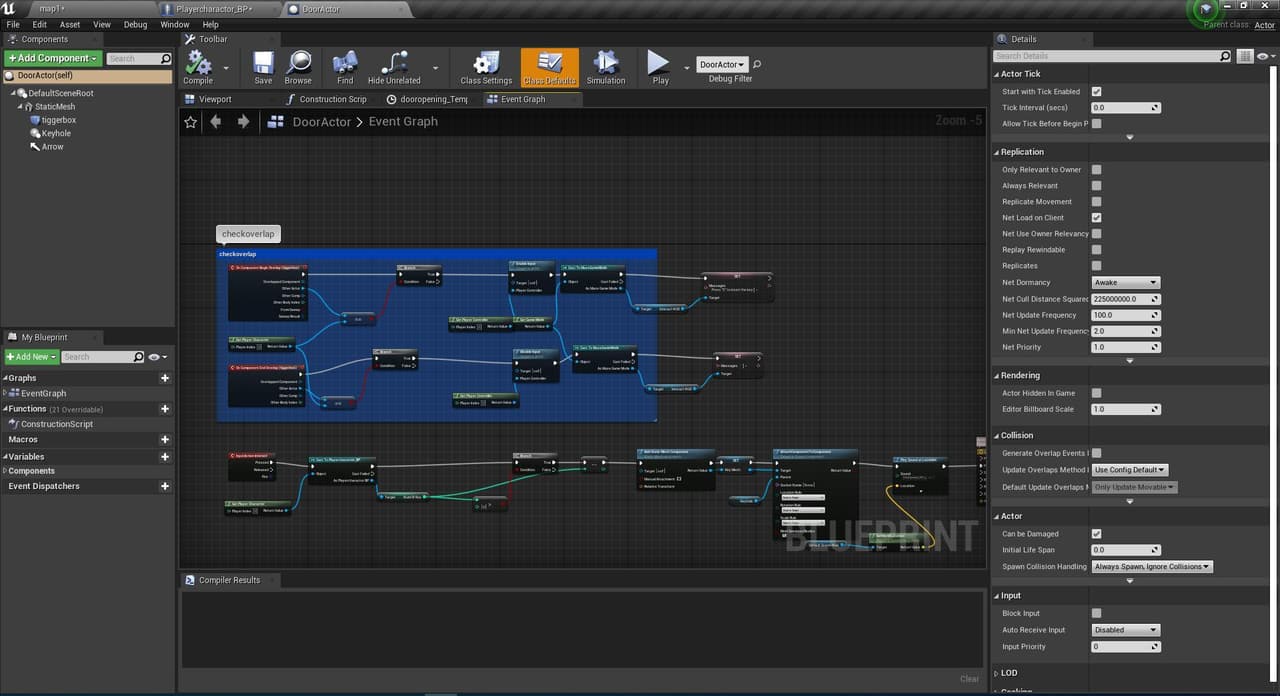Open the Edit menu

point(39,24)
